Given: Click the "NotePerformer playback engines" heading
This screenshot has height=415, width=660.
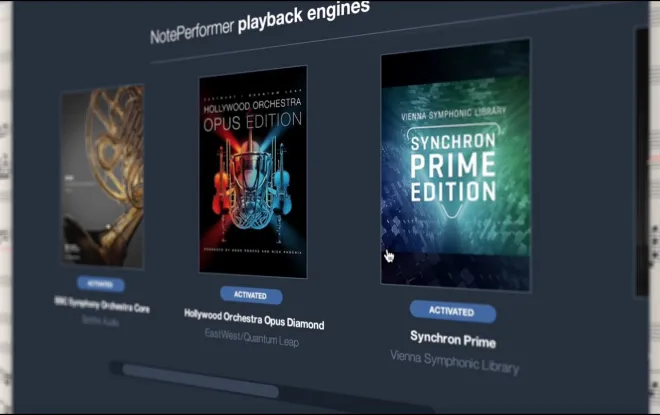Looking at the screenshot, I should [x=260, y=22].
